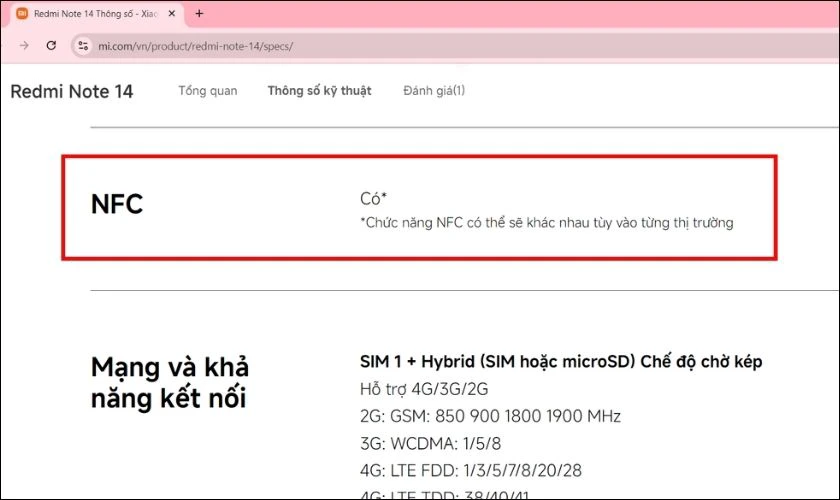Close the Redmi Note 14 browser tab
The height and width of the screenshot is (500, 840).
(x=172, y=13)
